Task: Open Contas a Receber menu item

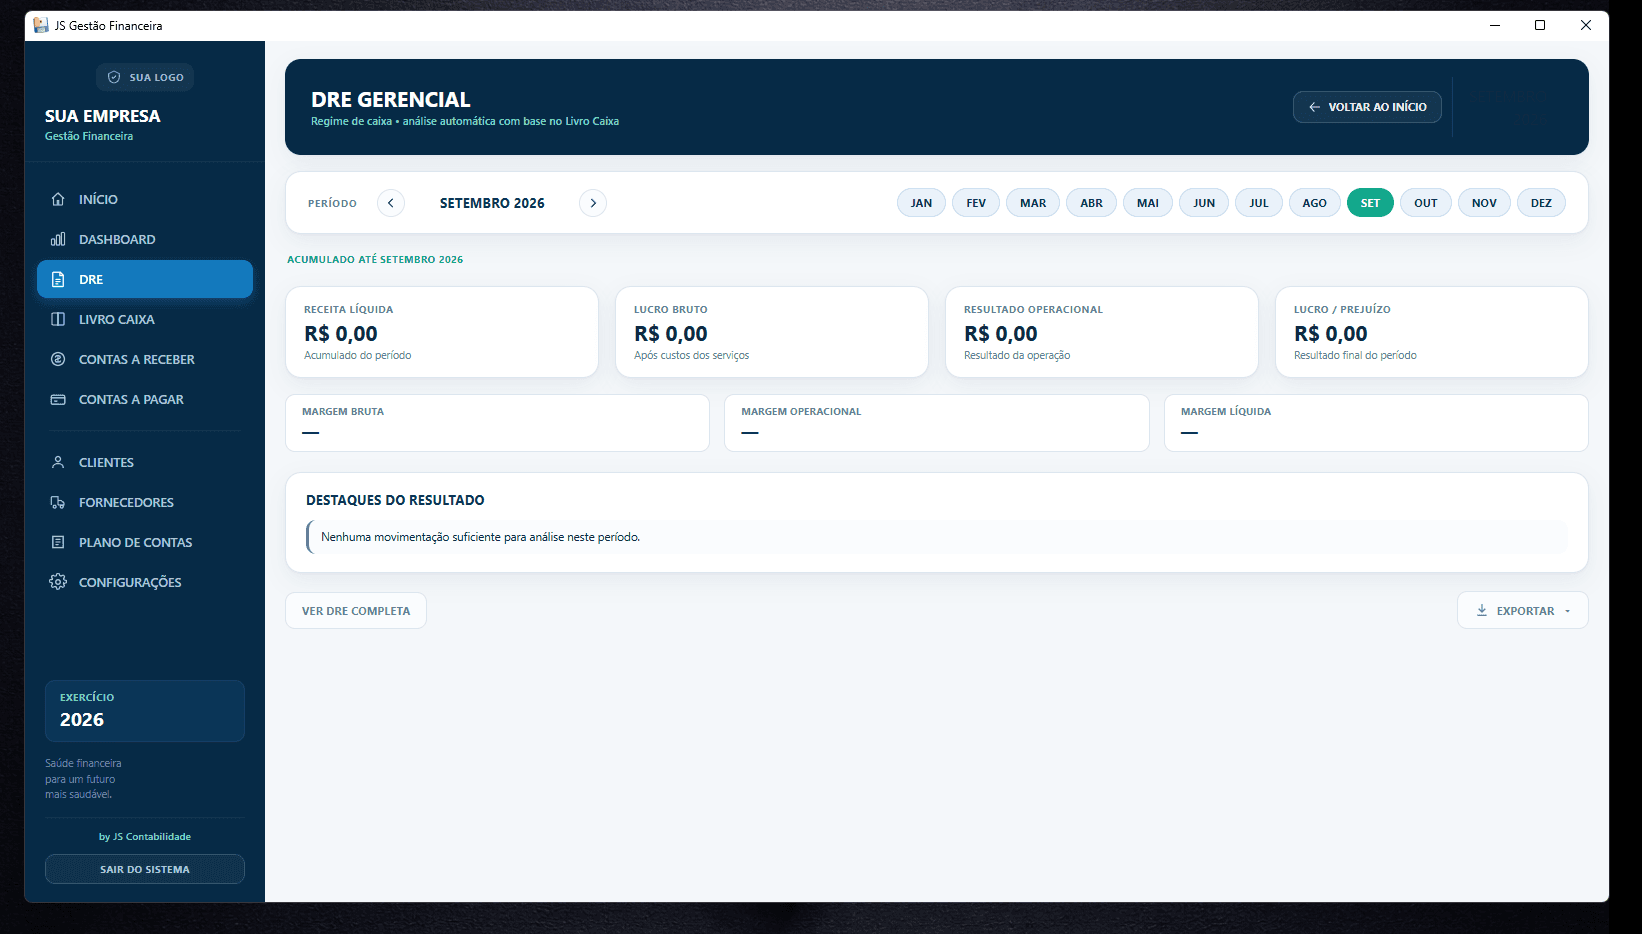Action: (x=145, y=359)
